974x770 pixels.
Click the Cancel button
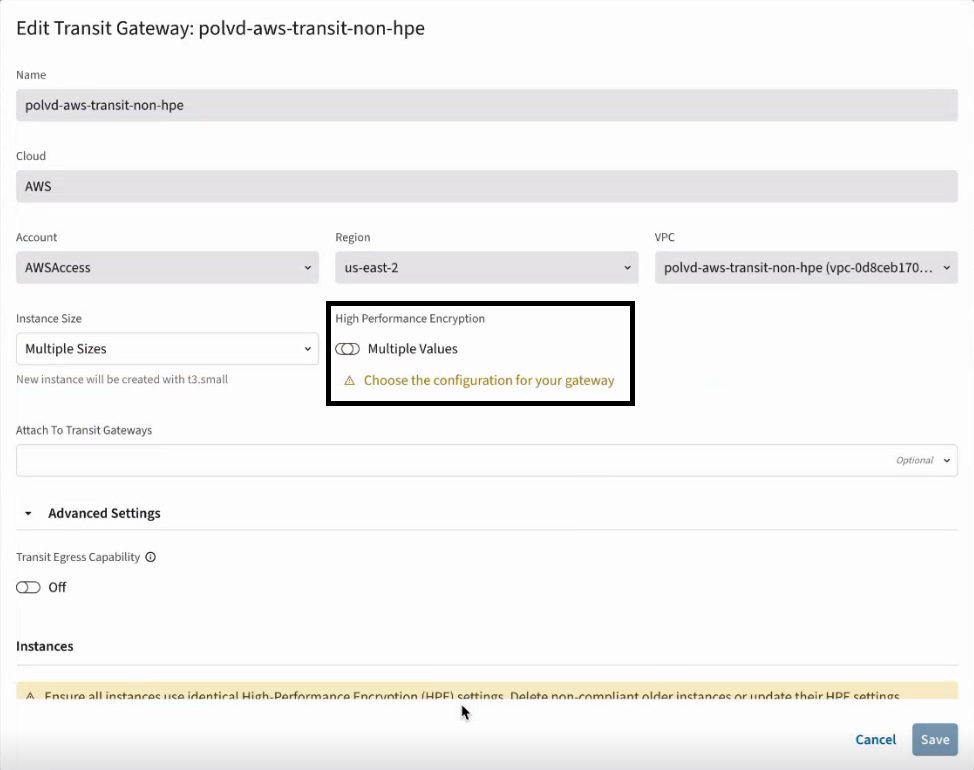point(875,739)
